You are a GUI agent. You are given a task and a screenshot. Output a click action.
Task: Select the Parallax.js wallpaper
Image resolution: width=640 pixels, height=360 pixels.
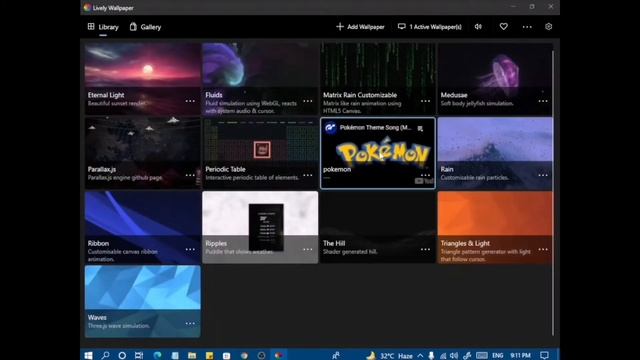point(142,153)
